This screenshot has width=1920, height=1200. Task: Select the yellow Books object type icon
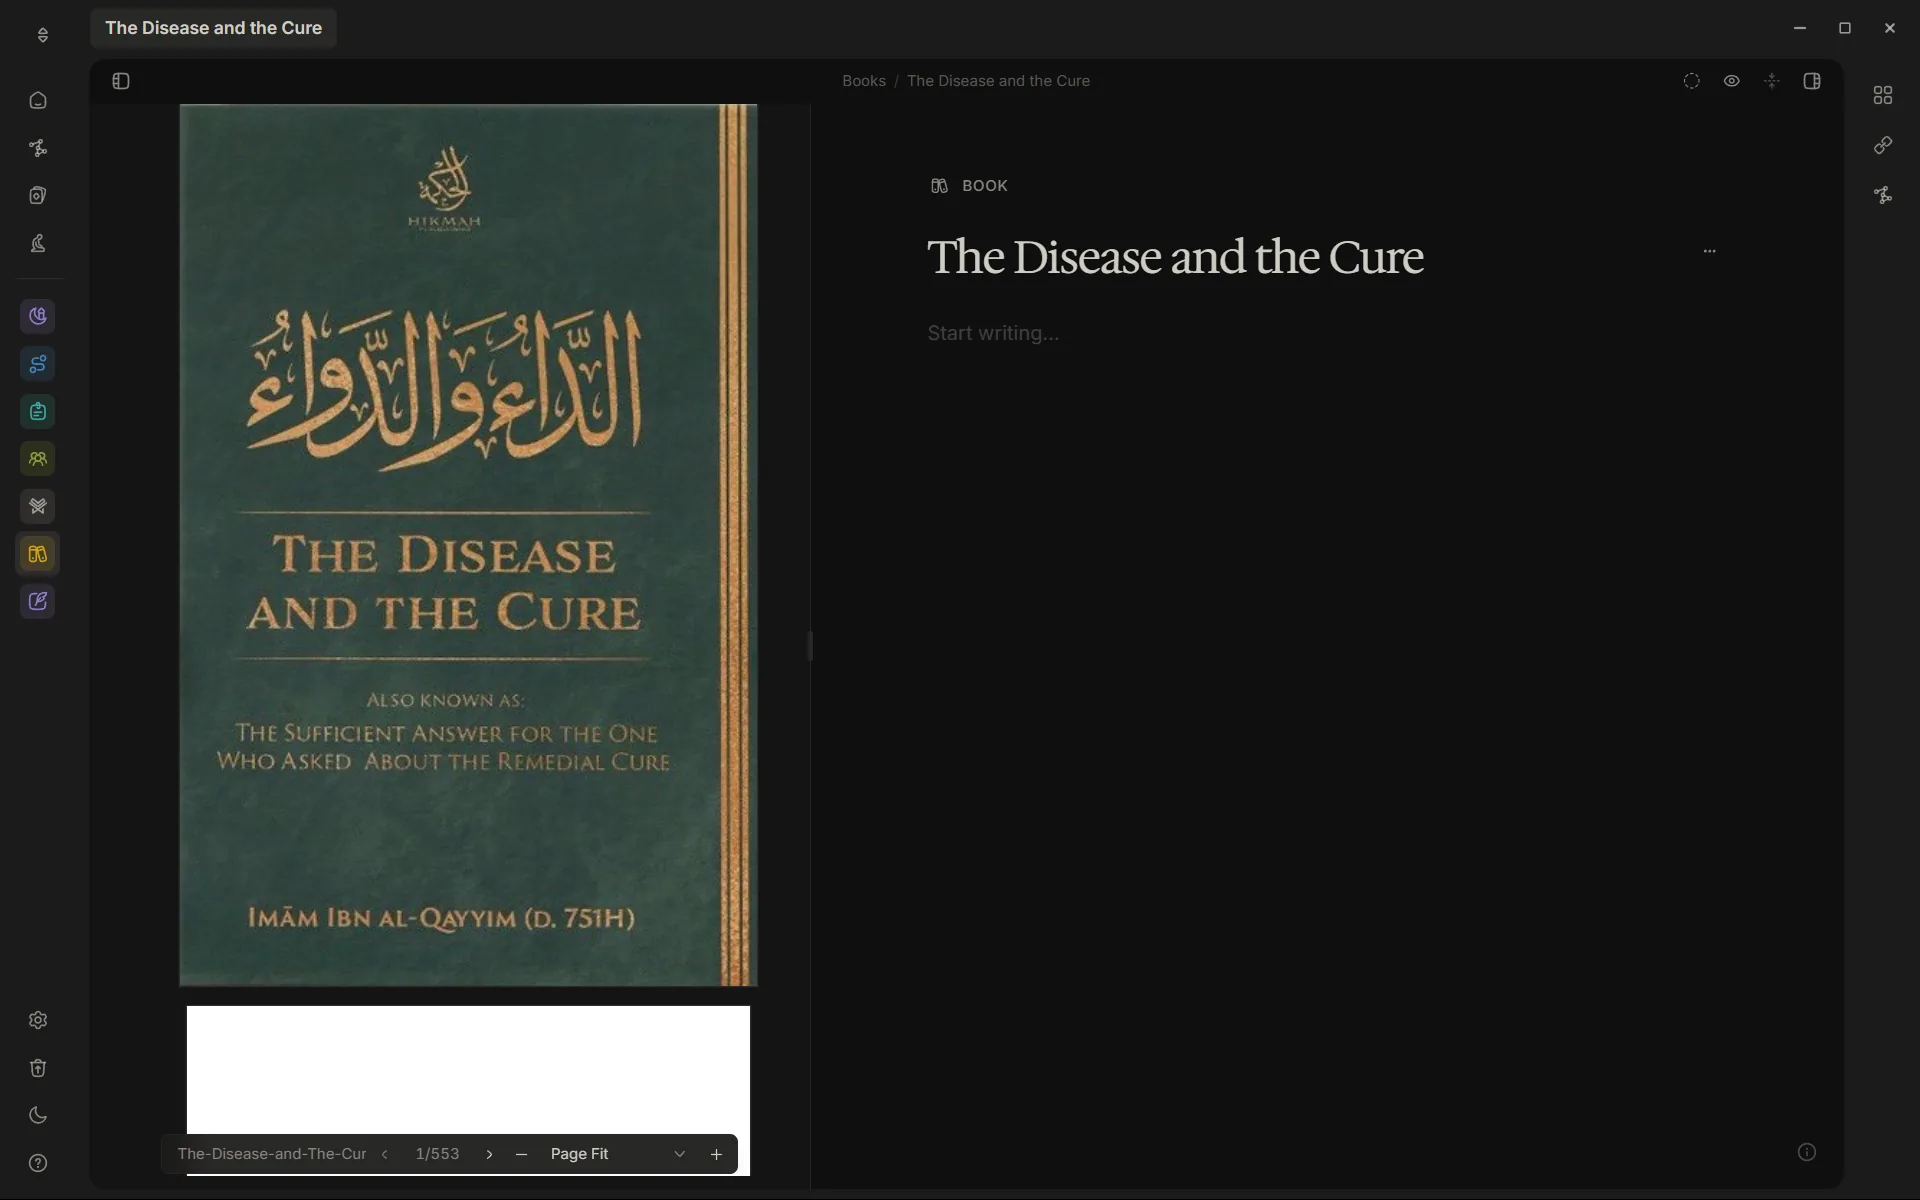[x=38, y=554]
